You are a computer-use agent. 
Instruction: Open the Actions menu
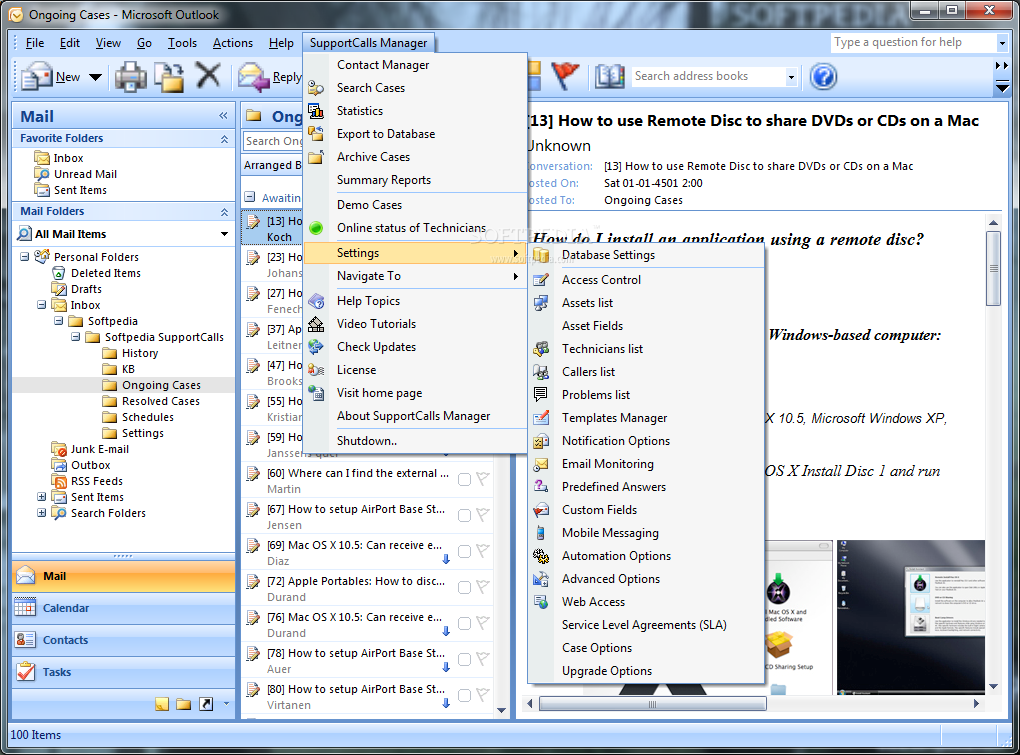click(232, 43)
